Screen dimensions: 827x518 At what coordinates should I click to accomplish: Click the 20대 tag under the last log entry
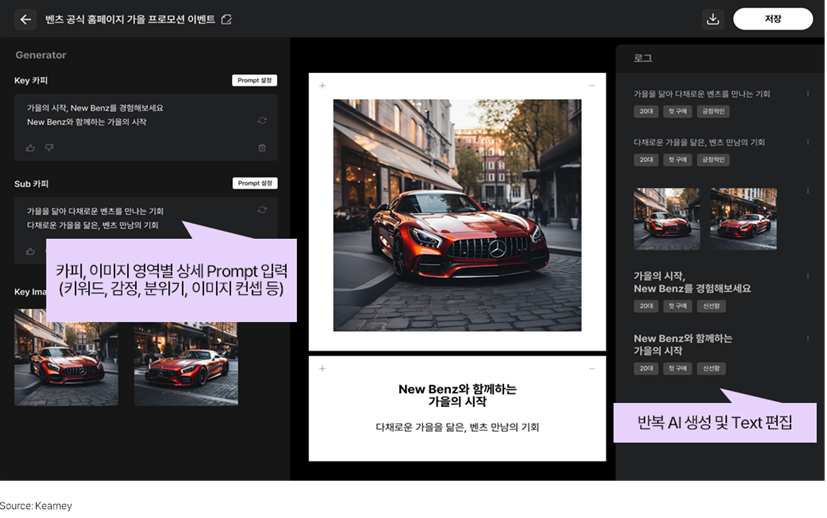[x=646, y=368]
